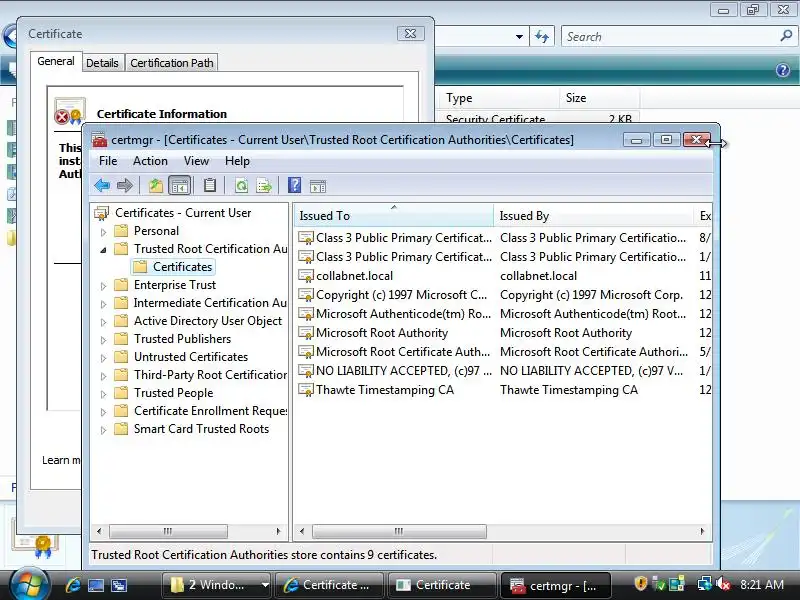Open the Windows Start orb
This screenshot has height=600, width=800.
coord(28,584)
